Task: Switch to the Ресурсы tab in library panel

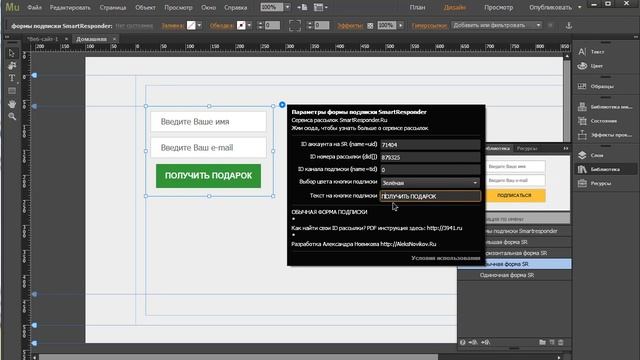Action: [x=527, y=148]
